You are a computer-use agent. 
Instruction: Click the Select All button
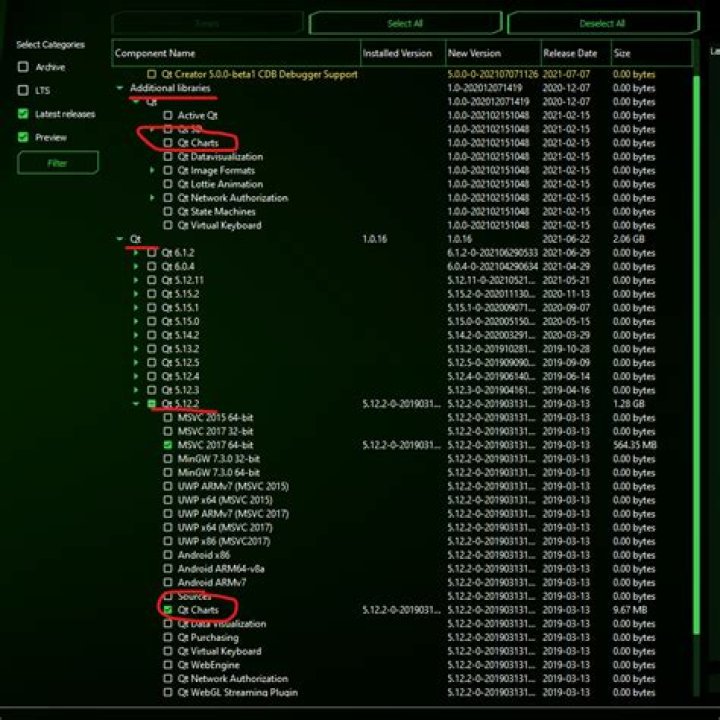point(405,23)
